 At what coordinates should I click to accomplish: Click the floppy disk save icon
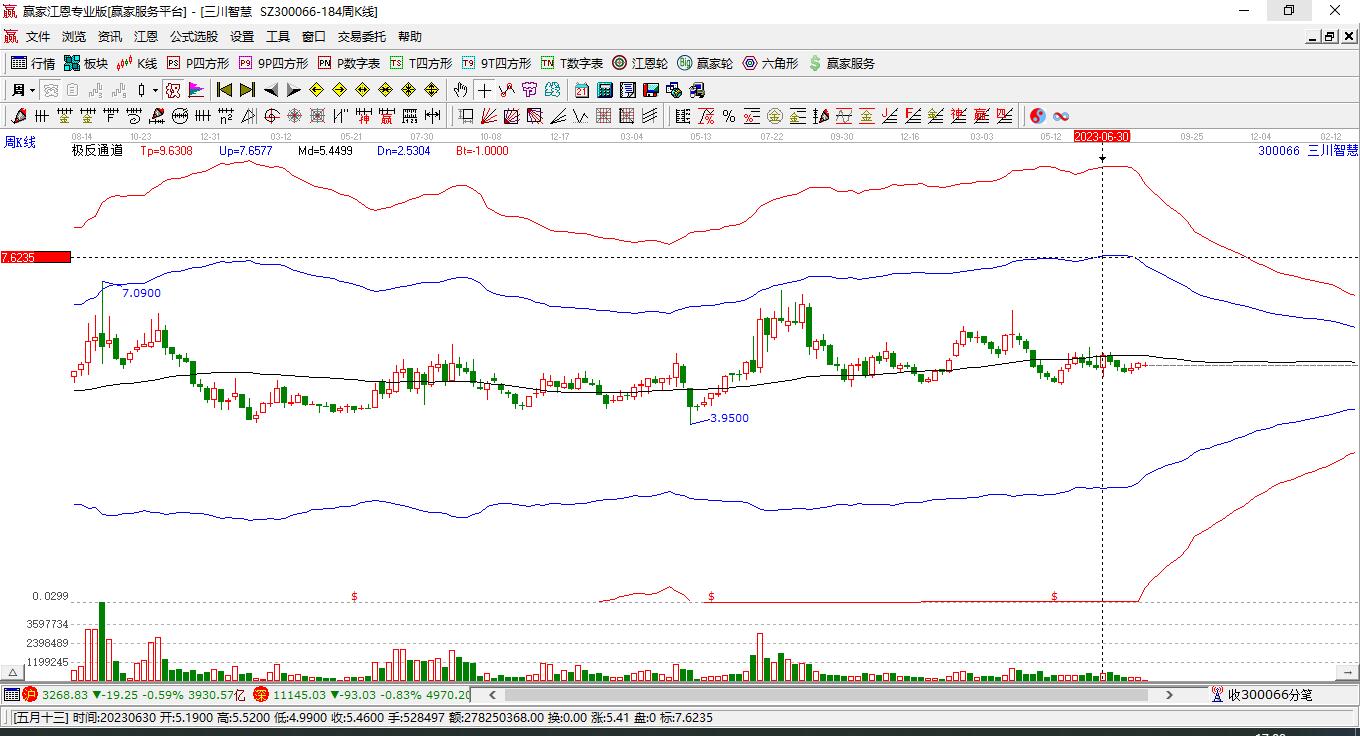(x=650, y=90)
